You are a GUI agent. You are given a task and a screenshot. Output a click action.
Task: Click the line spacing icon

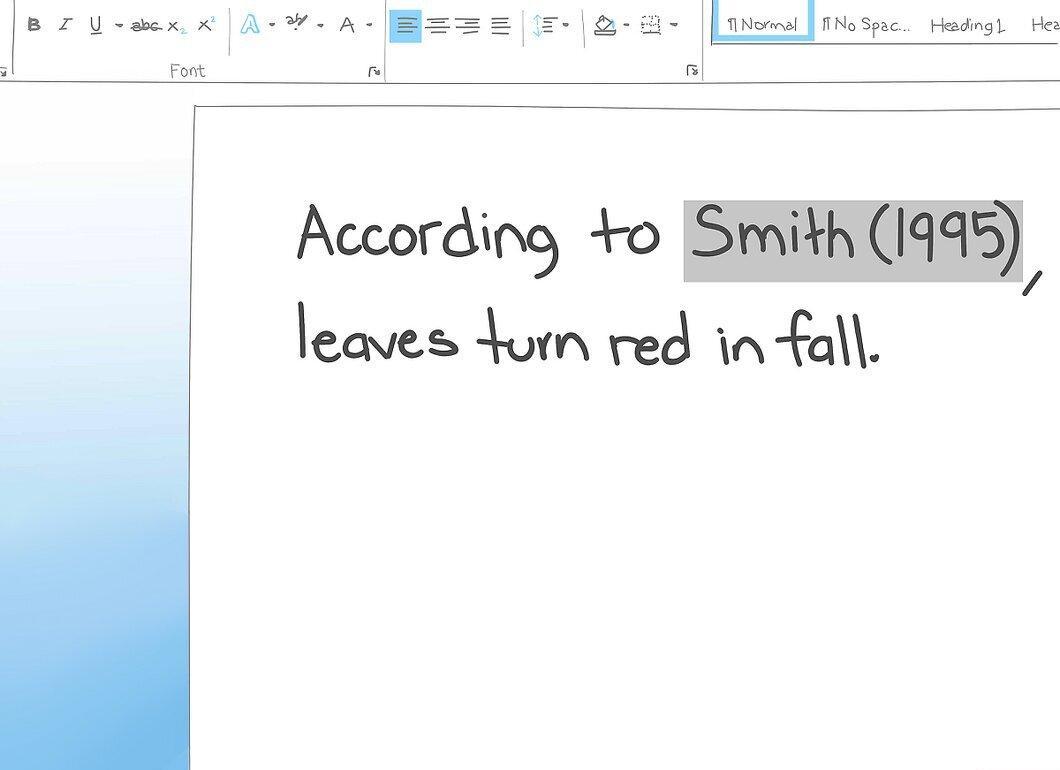(x=543, y=26)
